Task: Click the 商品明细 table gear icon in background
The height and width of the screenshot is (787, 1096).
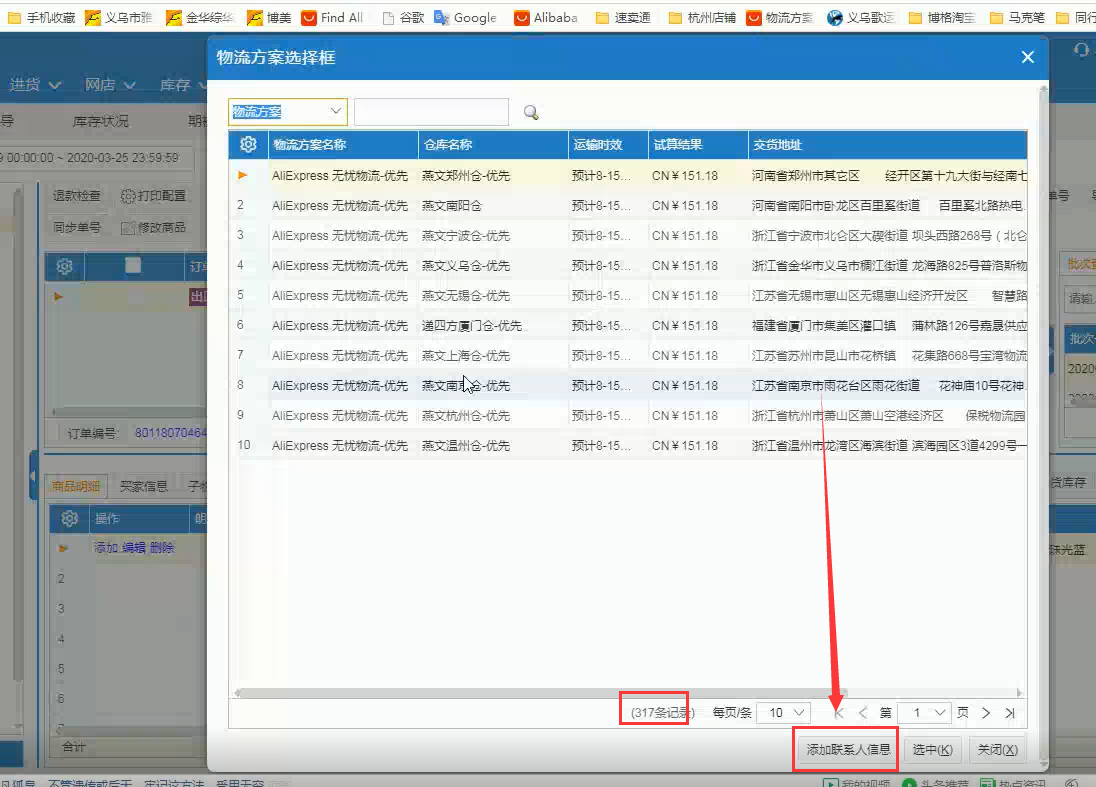Action: tap(69, 518)
